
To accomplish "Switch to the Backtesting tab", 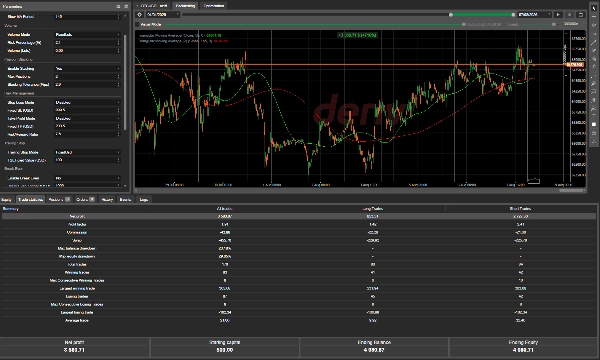I will [186, 5].
